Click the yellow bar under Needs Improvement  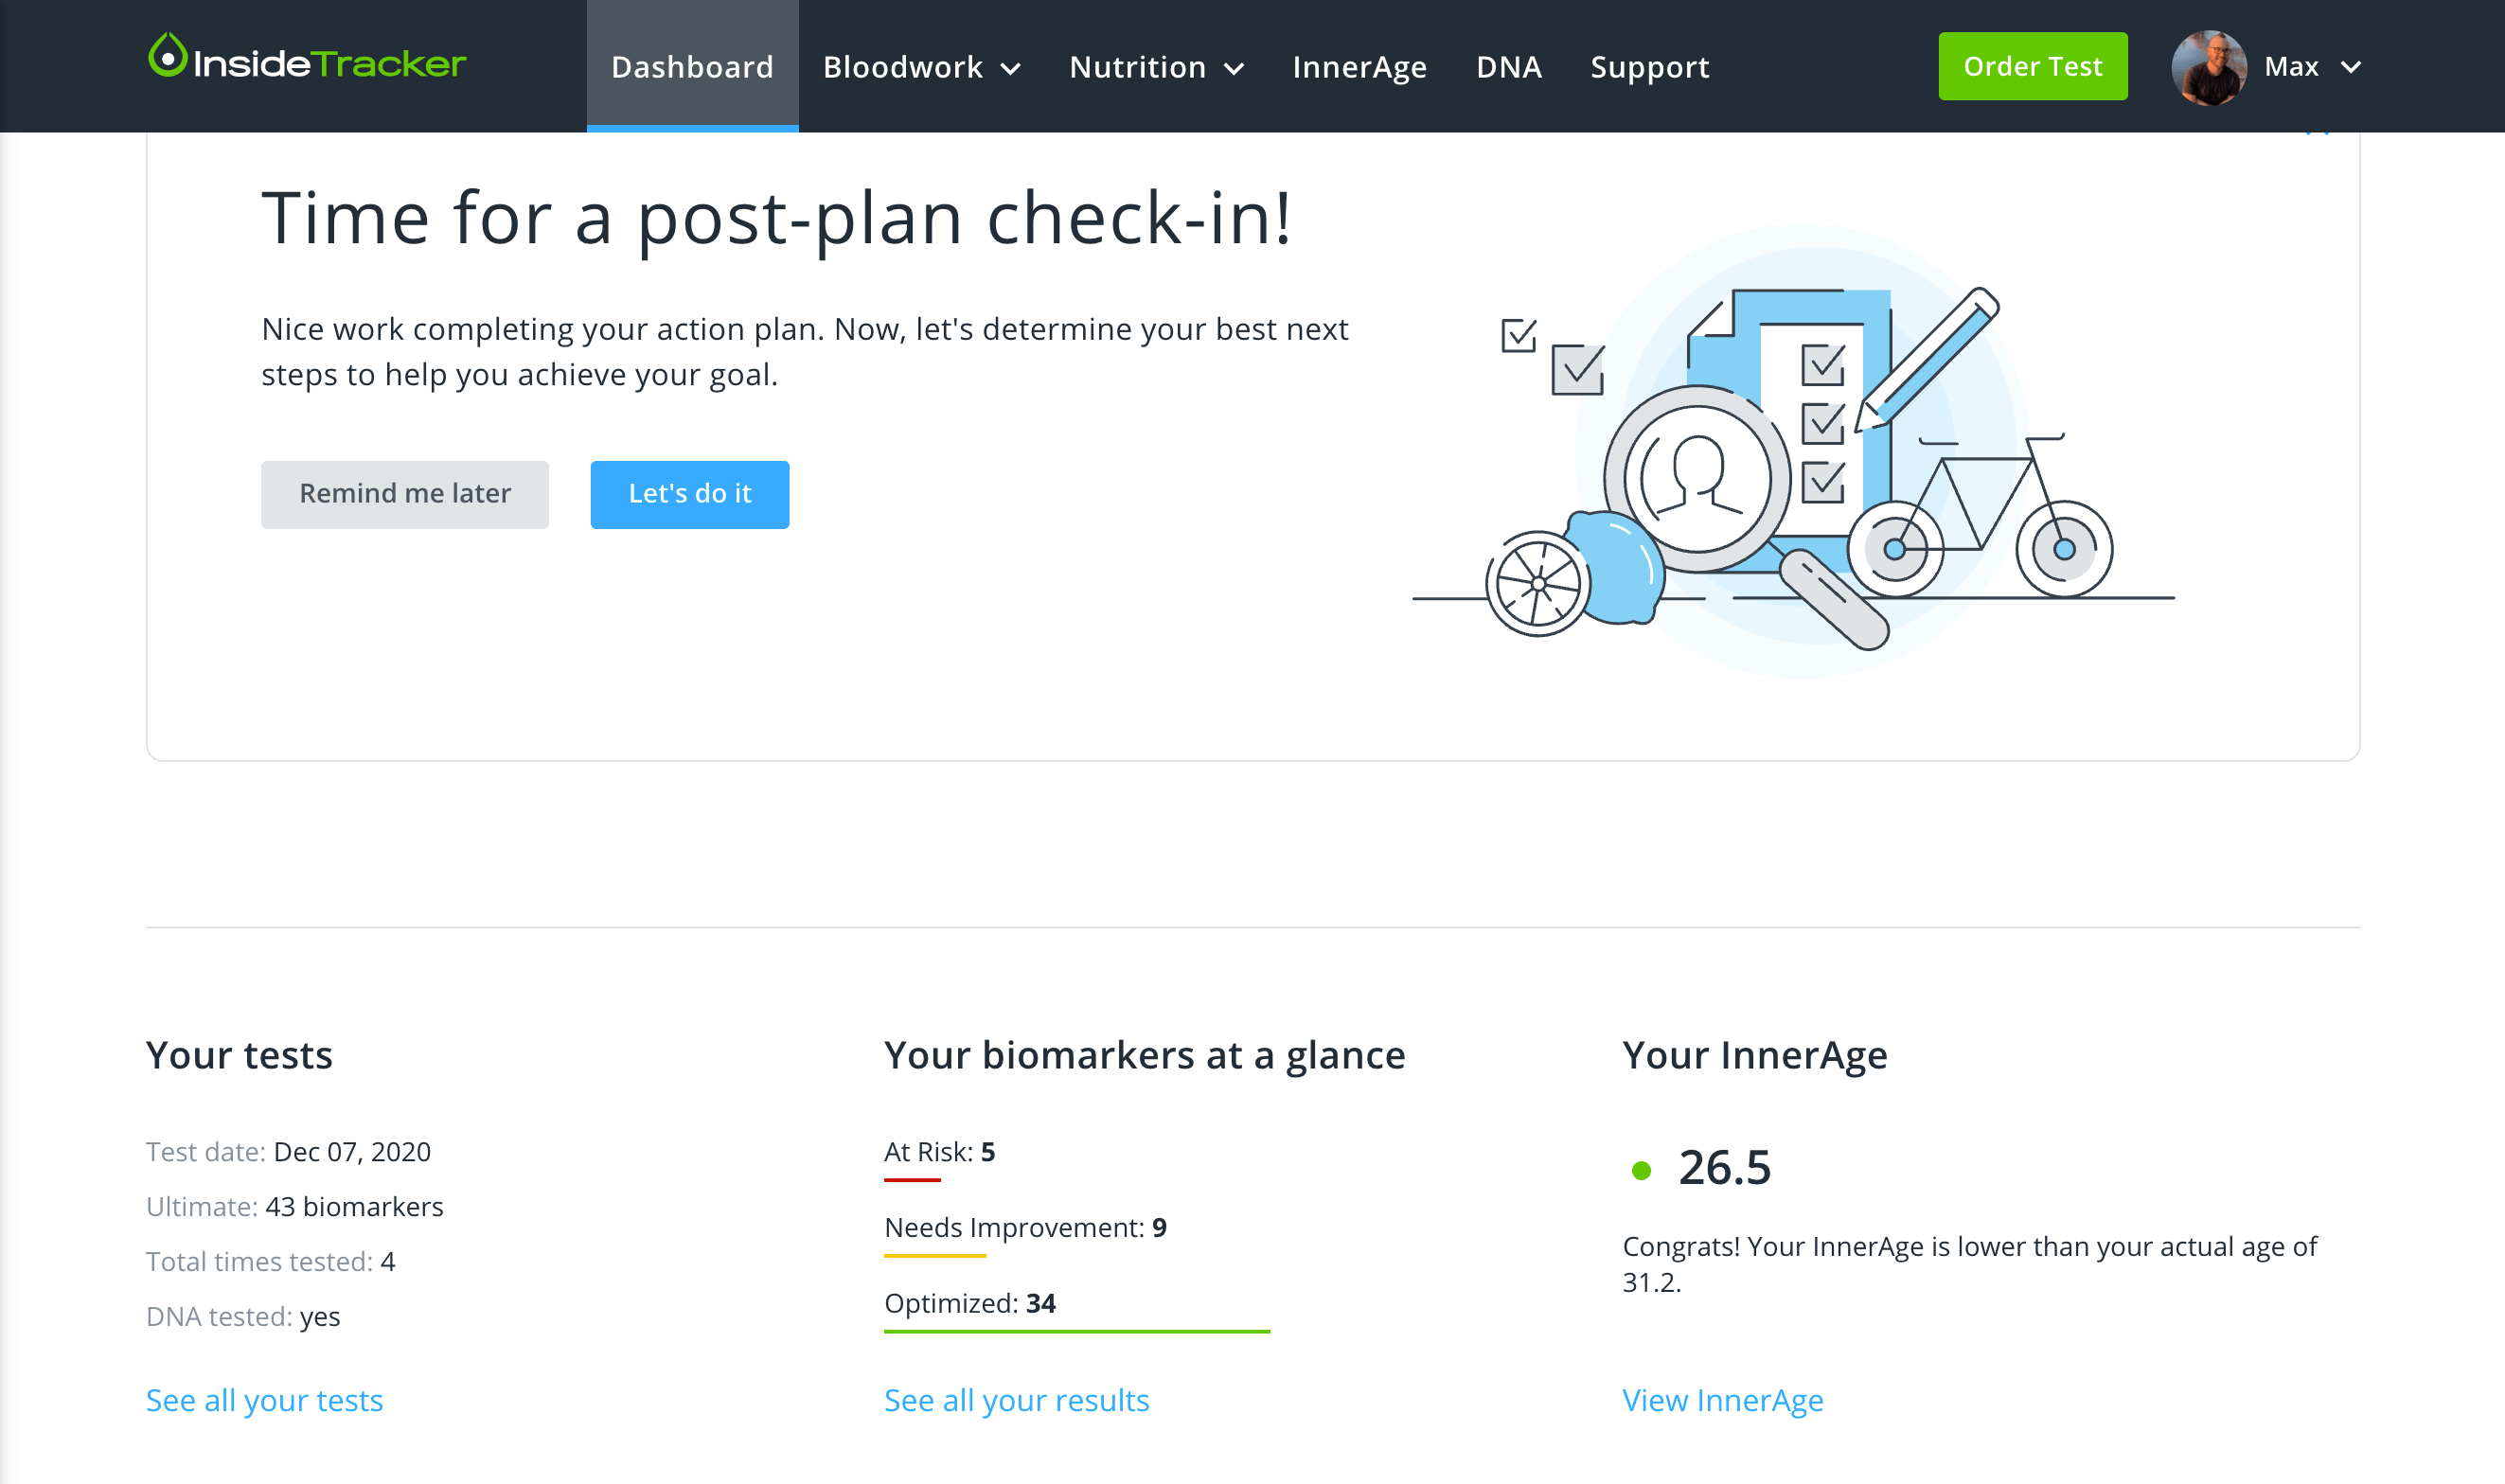(x=934, y=1255)
